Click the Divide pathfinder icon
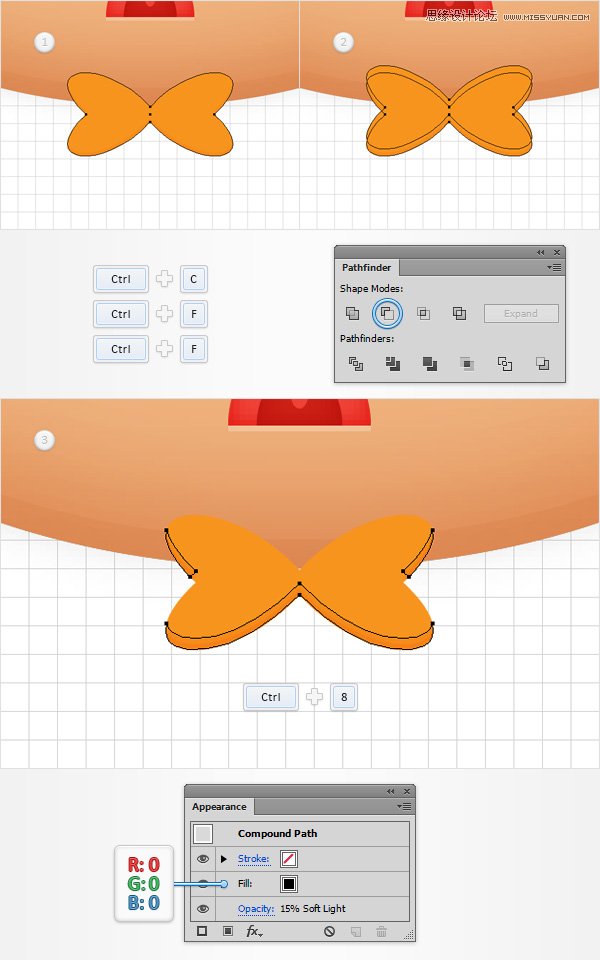The width and height of the screenshot is (600, 960). [x=356, y=364]
